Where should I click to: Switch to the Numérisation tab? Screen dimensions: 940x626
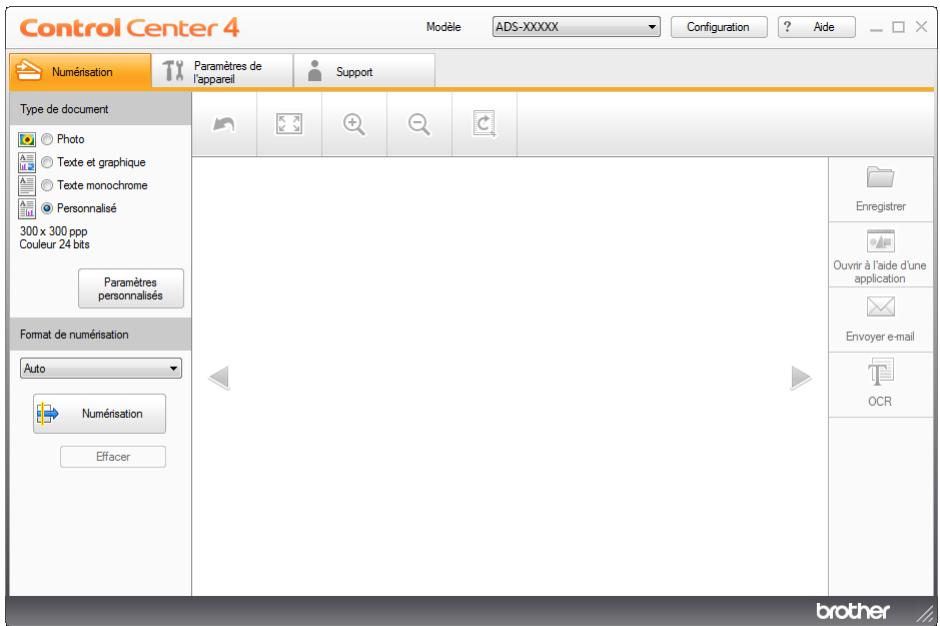pos(80,71)
